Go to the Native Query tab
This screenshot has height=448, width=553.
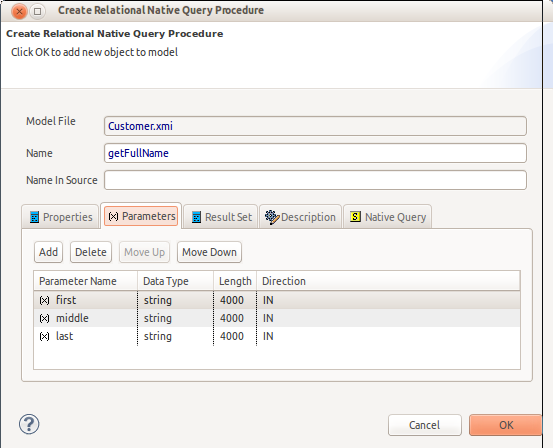pyautogui.click(x=387, y=217)
